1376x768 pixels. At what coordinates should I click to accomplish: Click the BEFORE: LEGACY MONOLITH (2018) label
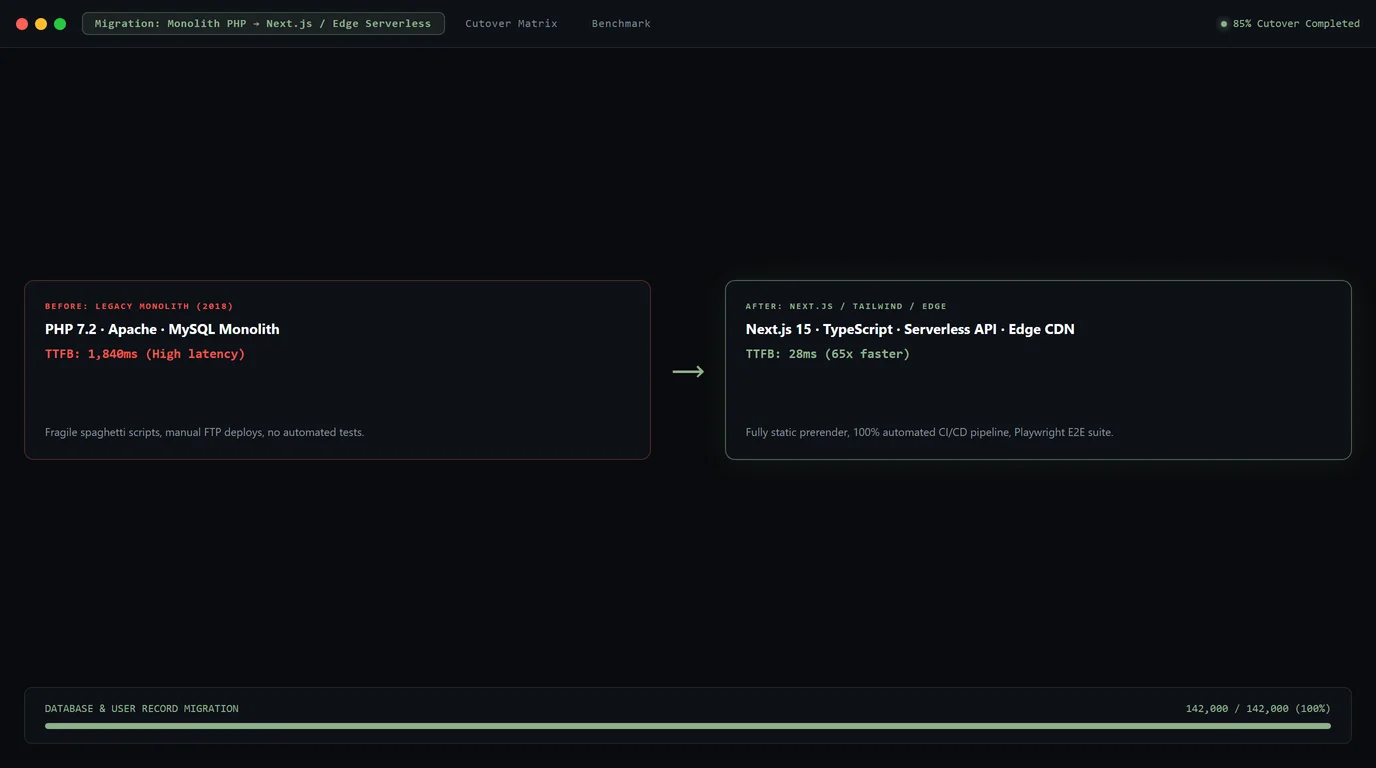(x=139, y=306)
